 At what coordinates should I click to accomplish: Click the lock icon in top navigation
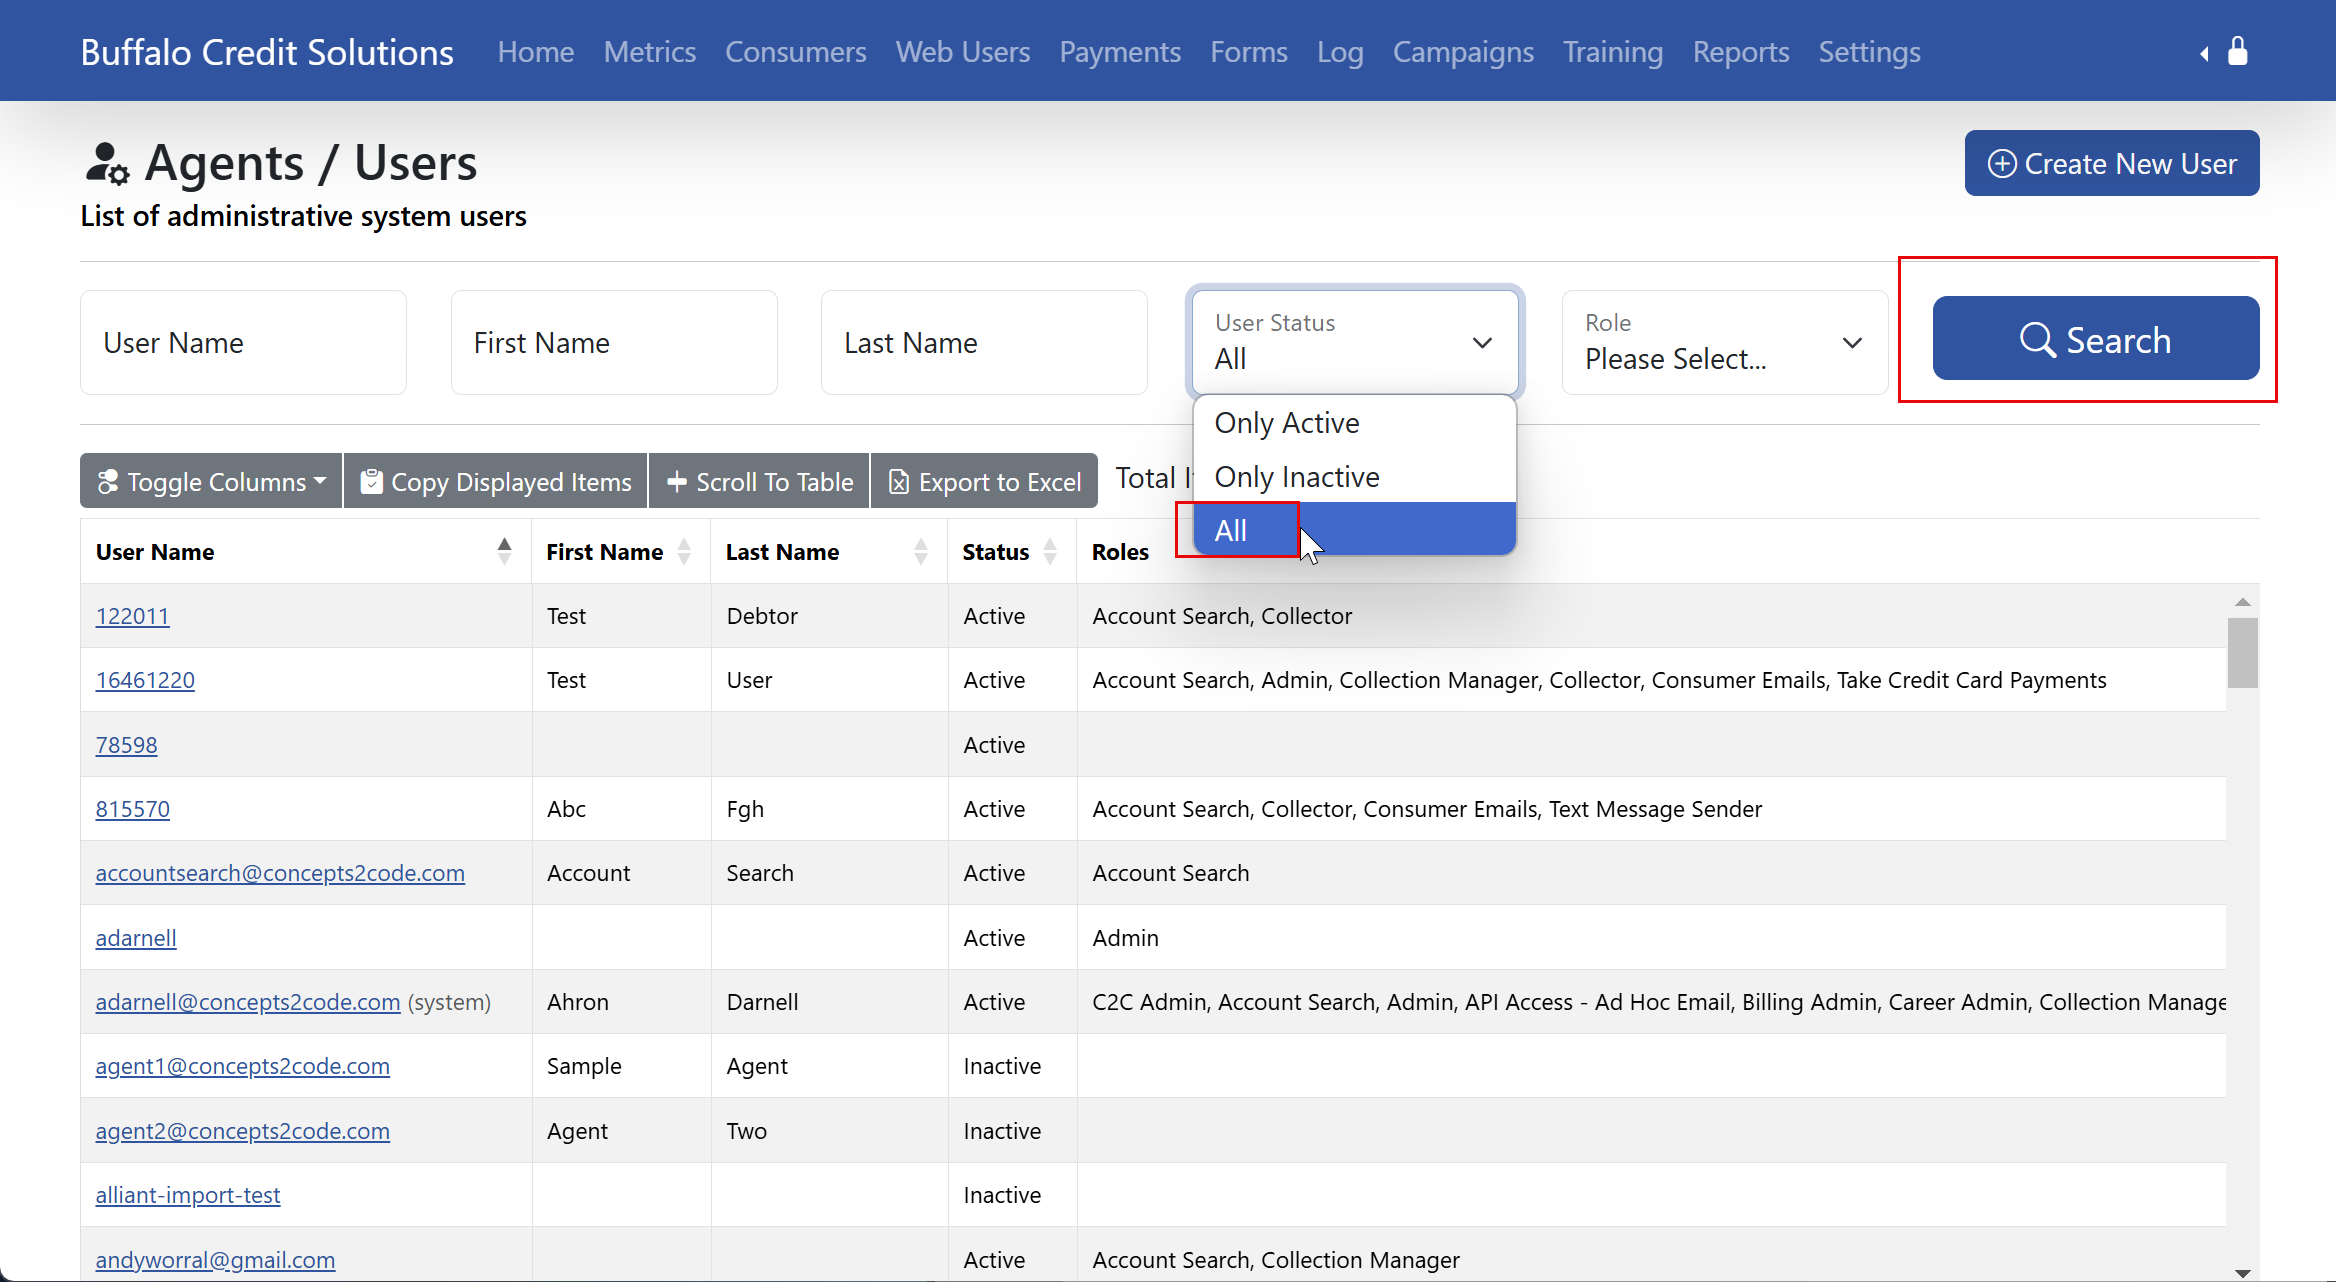coord(2238,51)
